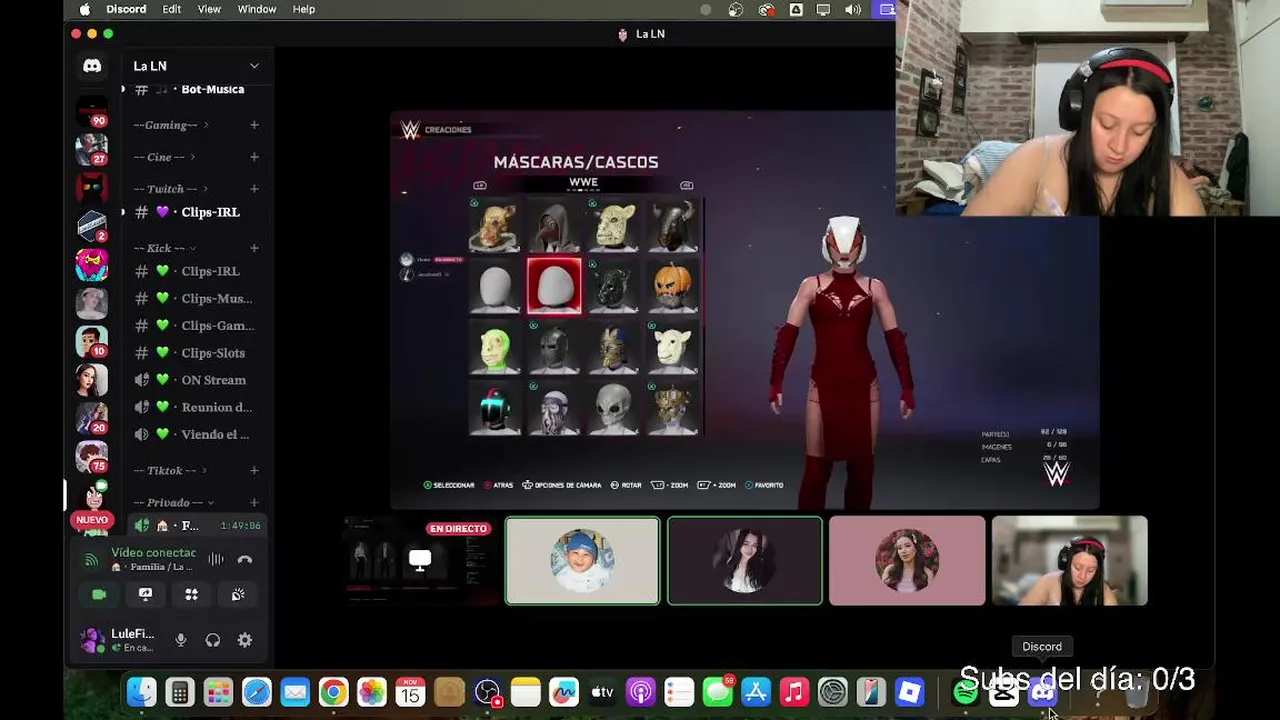Open Clips-Mus... channel
Image resolution: width=1280 pixels, height=720 pixels.
click(x=196, y=298)
